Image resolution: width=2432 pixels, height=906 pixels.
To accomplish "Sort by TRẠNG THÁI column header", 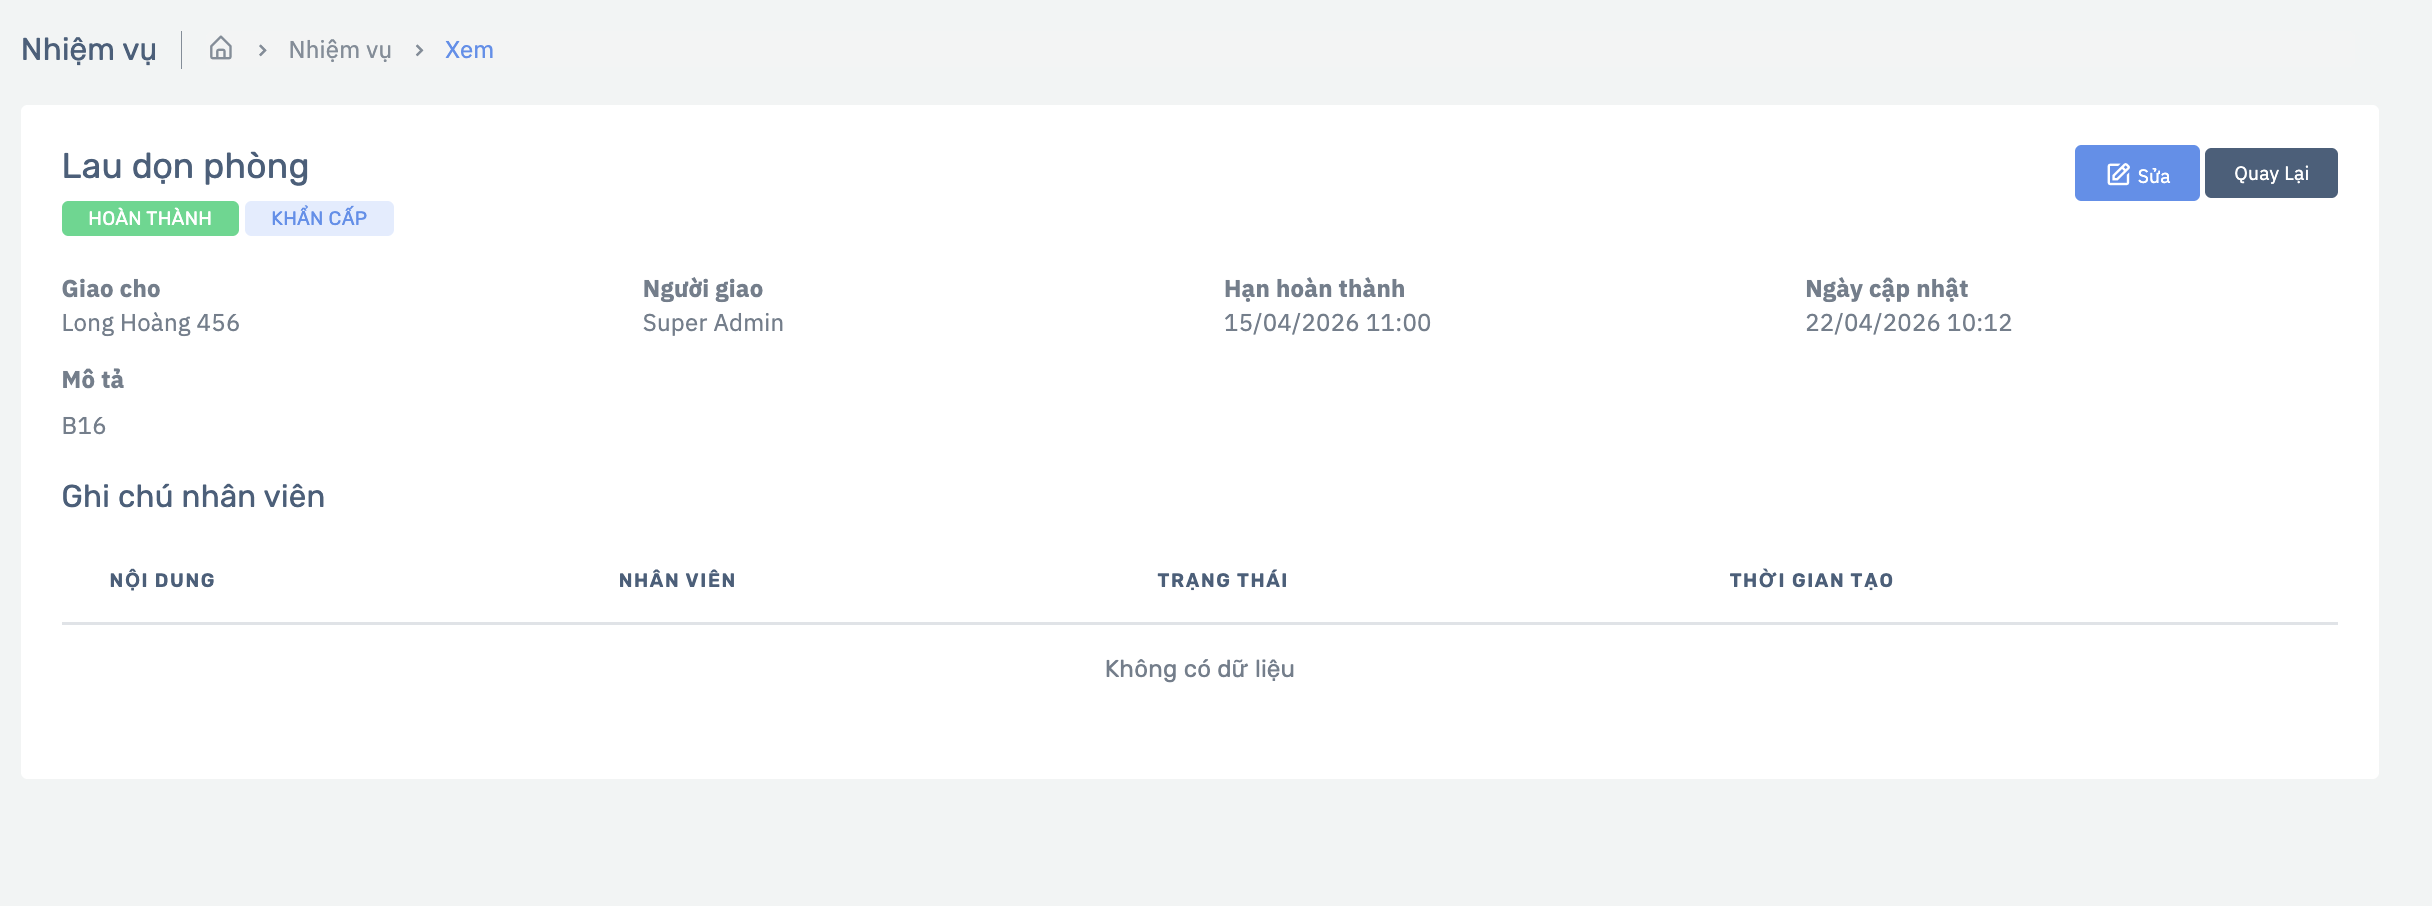I will pos(1222,580).
